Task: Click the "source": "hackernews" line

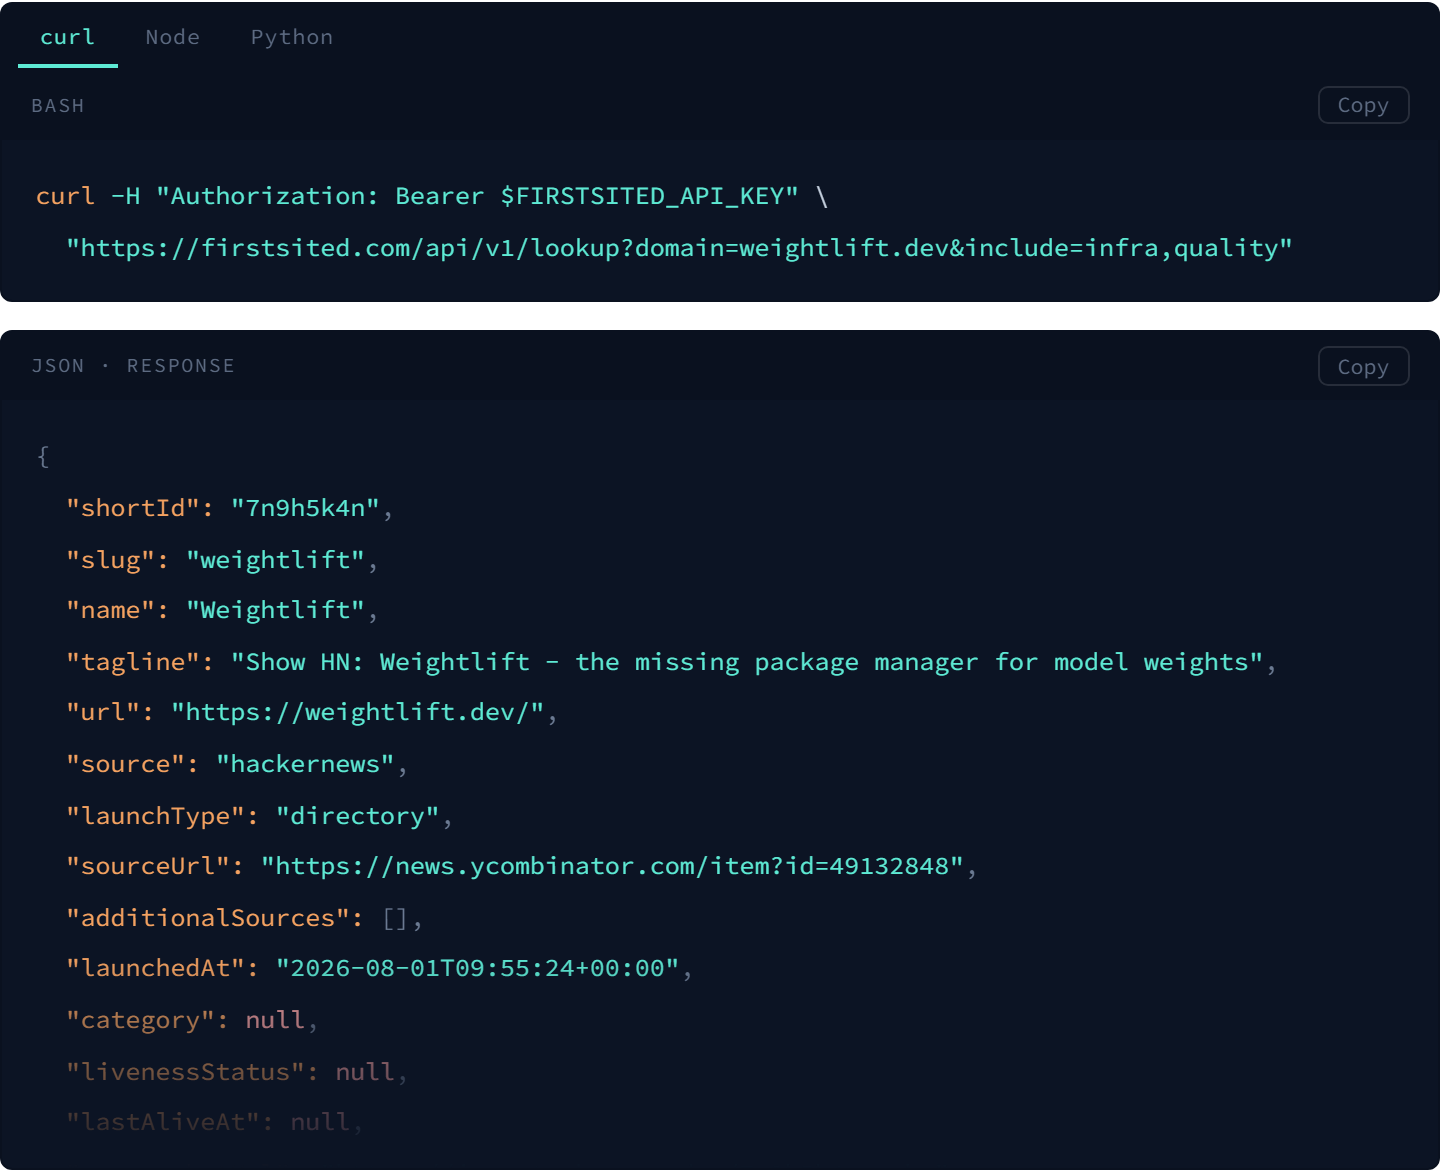Action: click(x=237, y=764)
